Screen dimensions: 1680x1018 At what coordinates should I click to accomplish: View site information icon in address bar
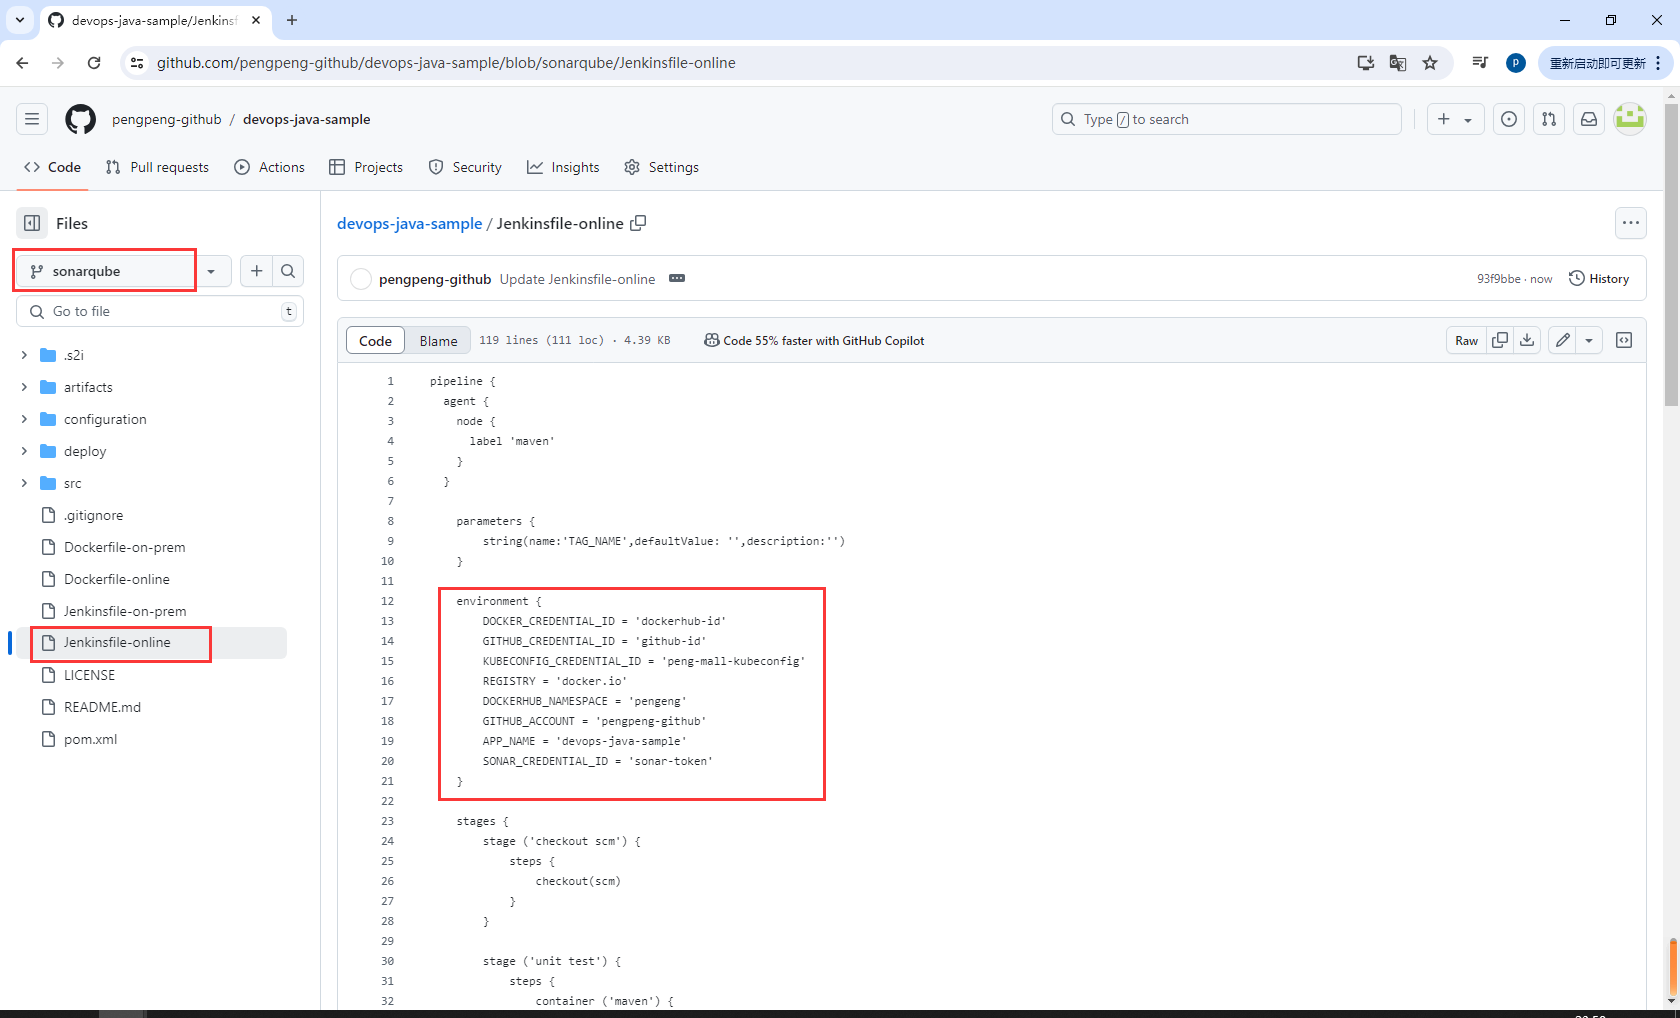(x=137, y=63)
